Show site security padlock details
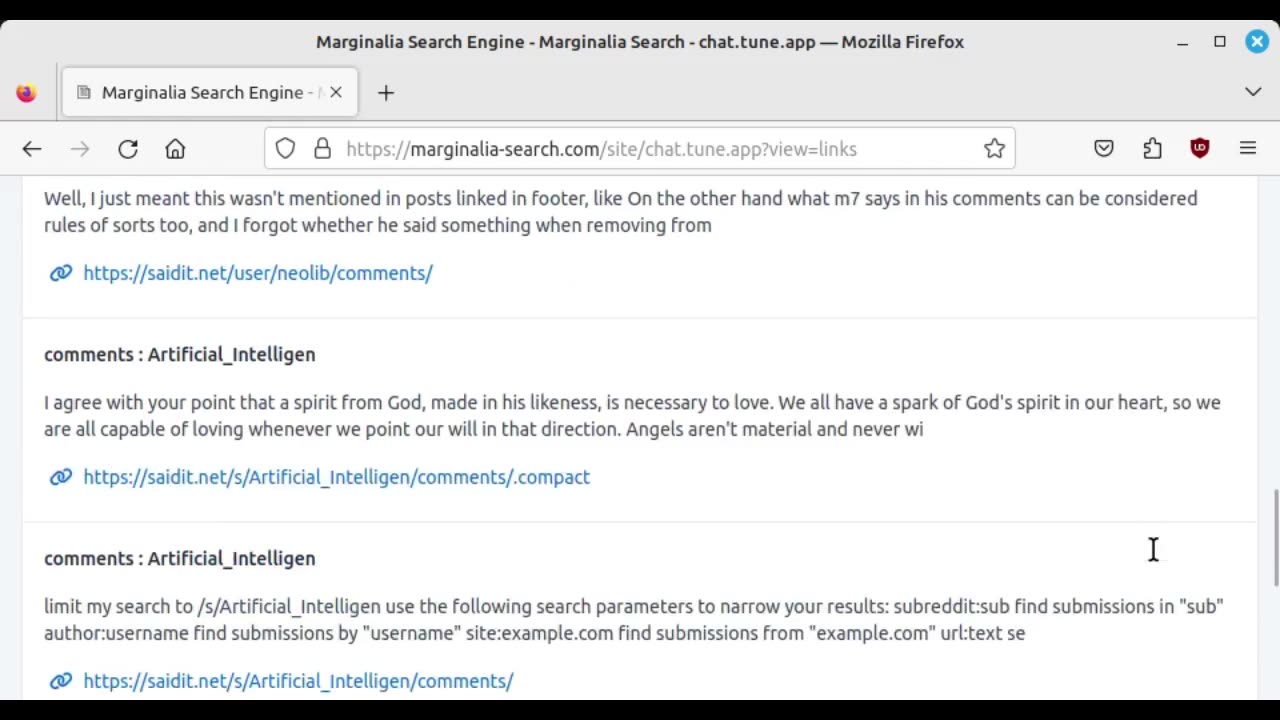 [322, 149]
